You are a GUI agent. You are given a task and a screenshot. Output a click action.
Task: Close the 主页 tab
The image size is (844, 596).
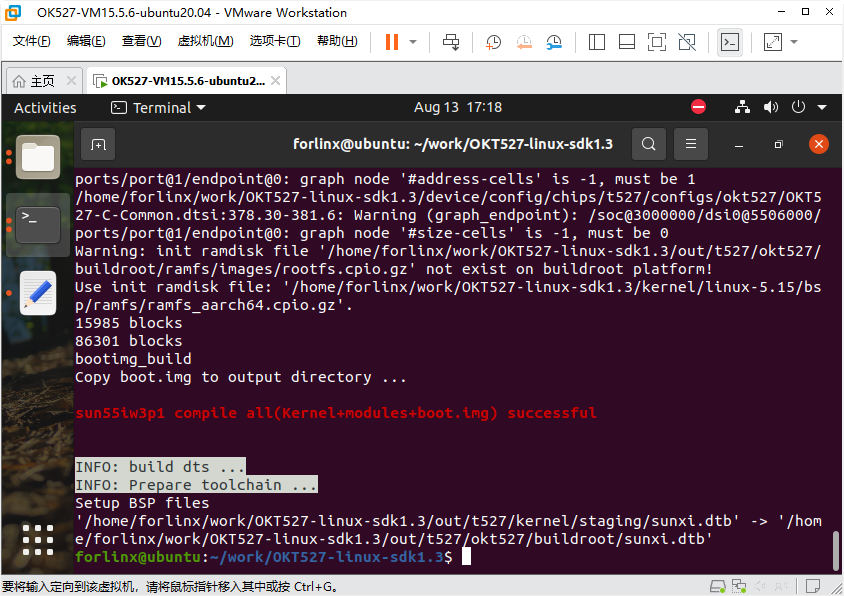[x=71, y=81]
